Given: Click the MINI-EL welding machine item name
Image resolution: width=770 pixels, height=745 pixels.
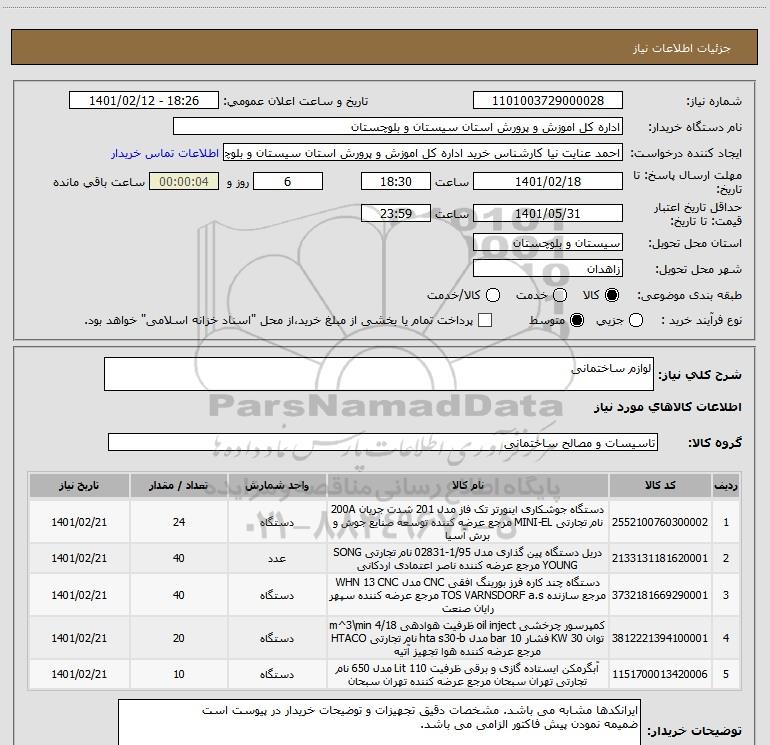Looking at the screenshot, I should pos(468,522).
